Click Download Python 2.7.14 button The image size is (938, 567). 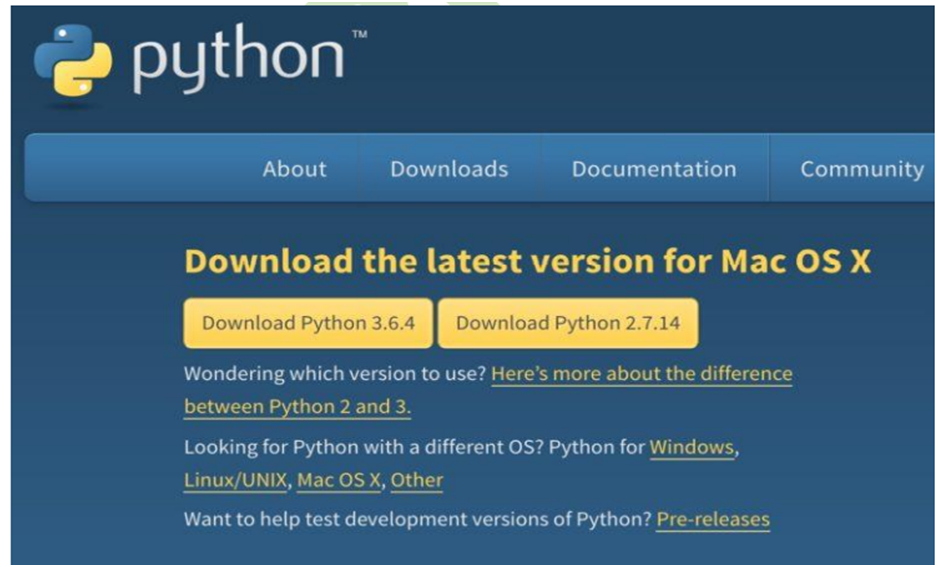(568, 323)
